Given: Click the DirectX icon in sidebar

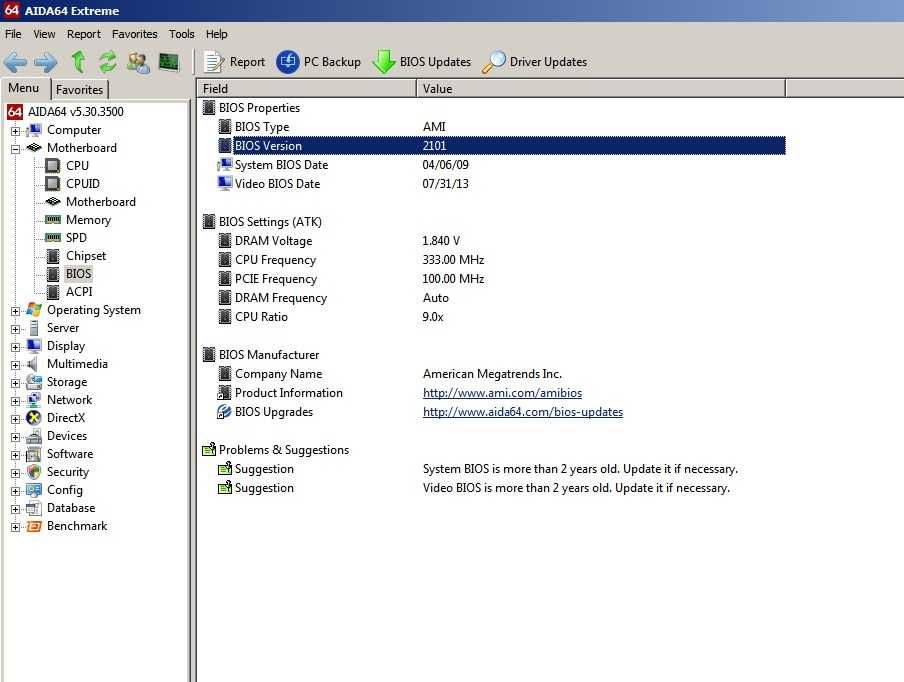Looking at the screenshot, I should (34, 418).
